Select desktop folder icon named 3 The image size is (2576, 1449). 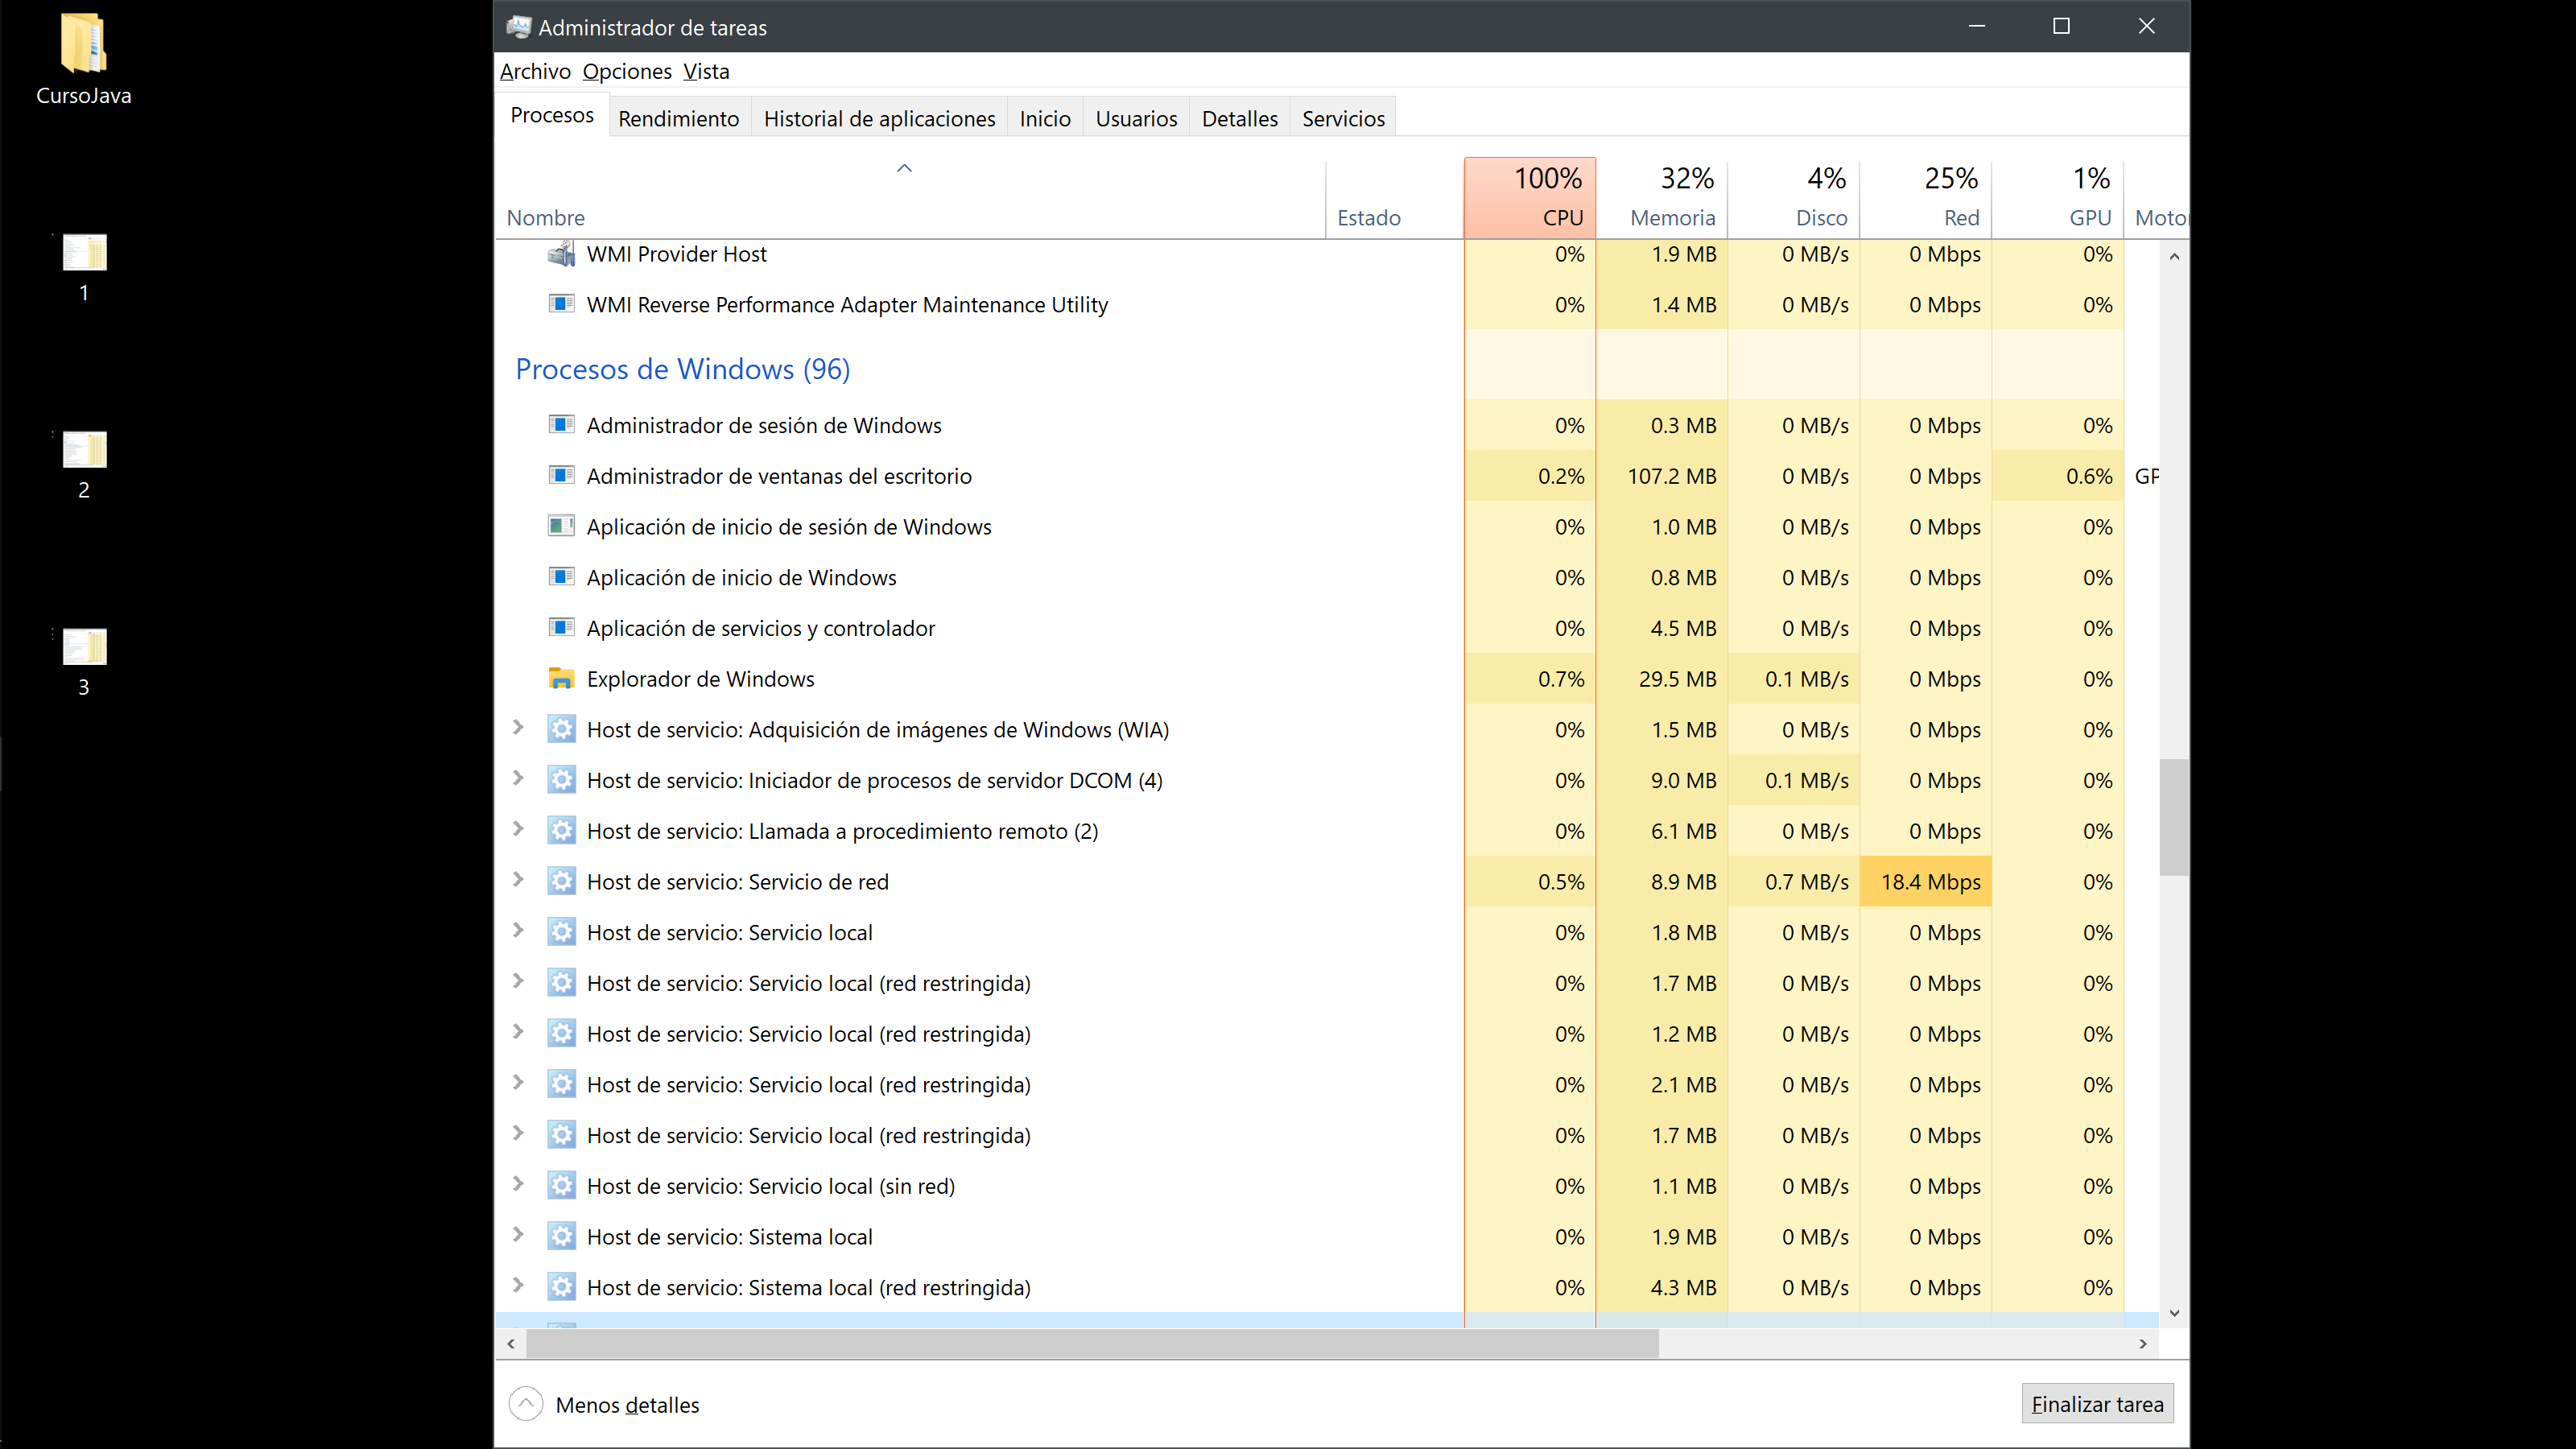click(x=84, y=647)
